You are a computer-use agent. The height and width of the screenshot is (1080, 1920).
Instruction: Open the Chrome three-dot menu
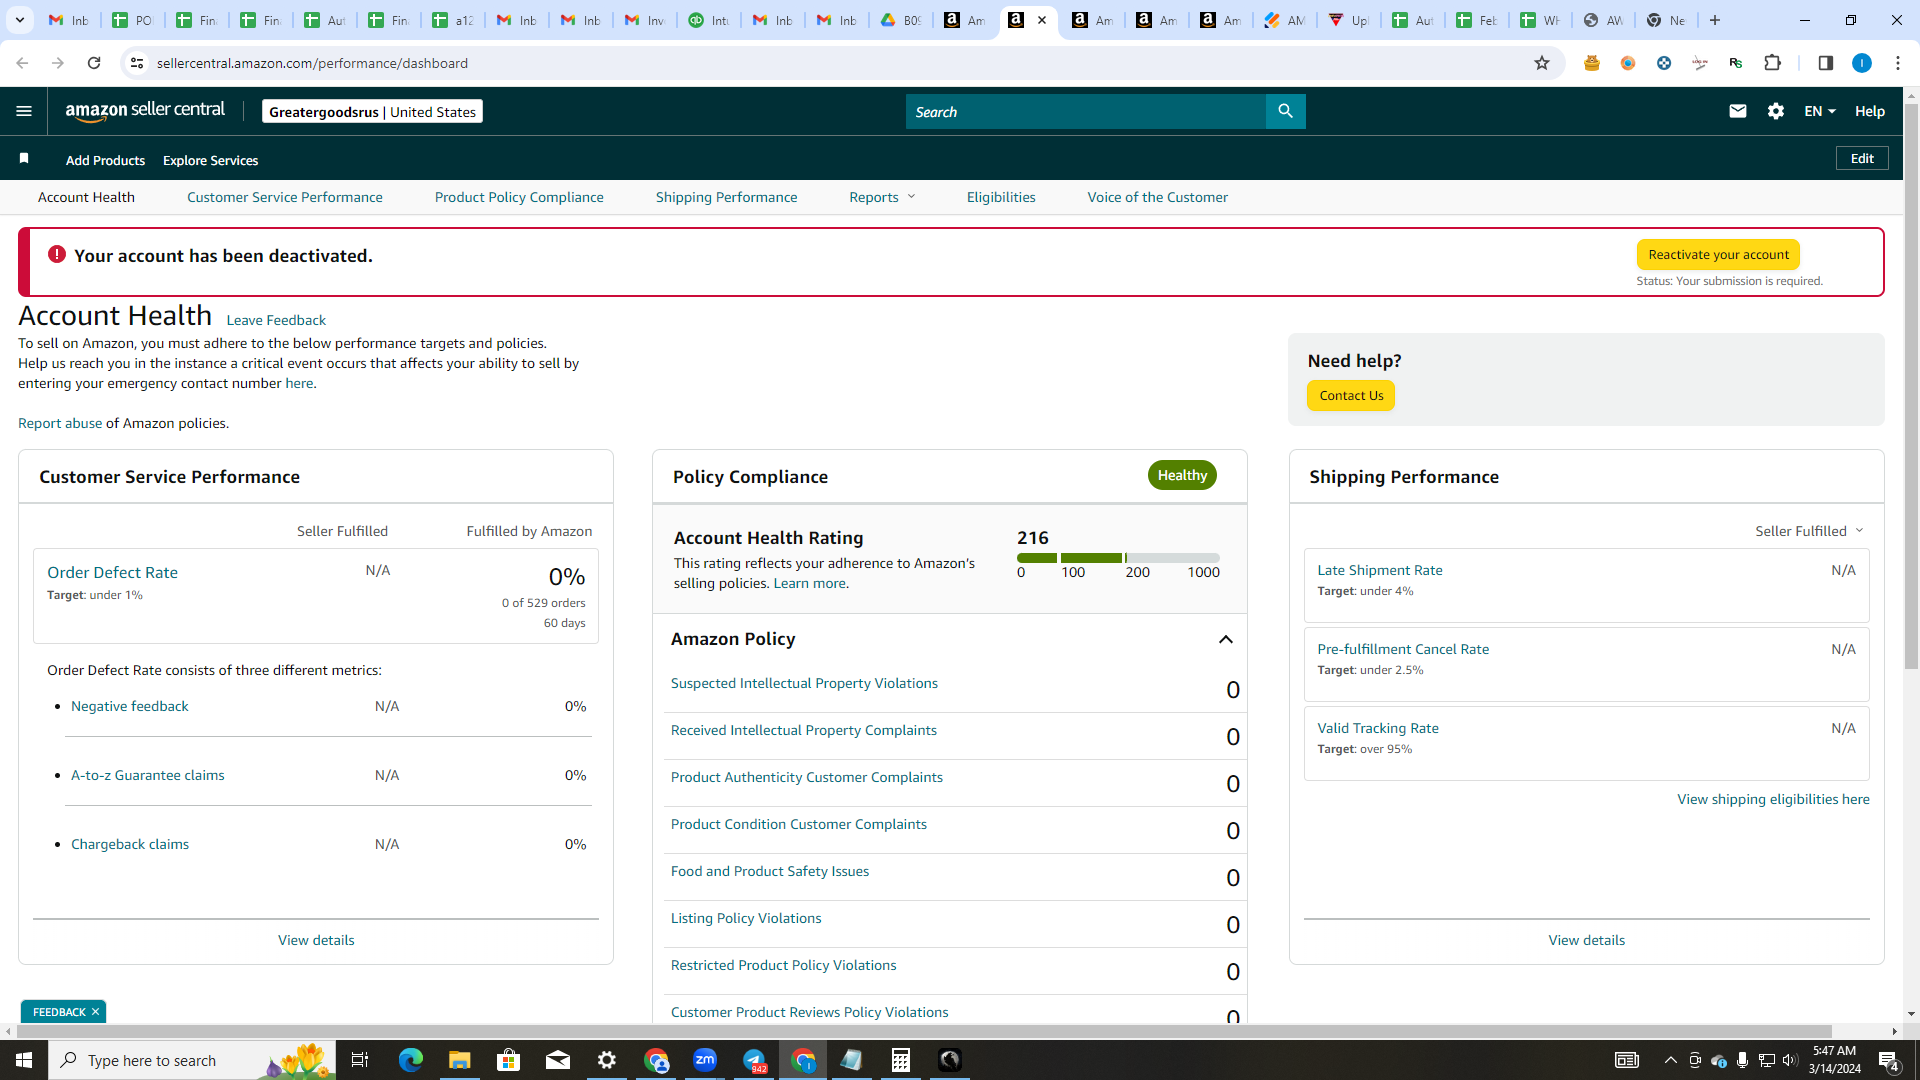click(1897, 63)
